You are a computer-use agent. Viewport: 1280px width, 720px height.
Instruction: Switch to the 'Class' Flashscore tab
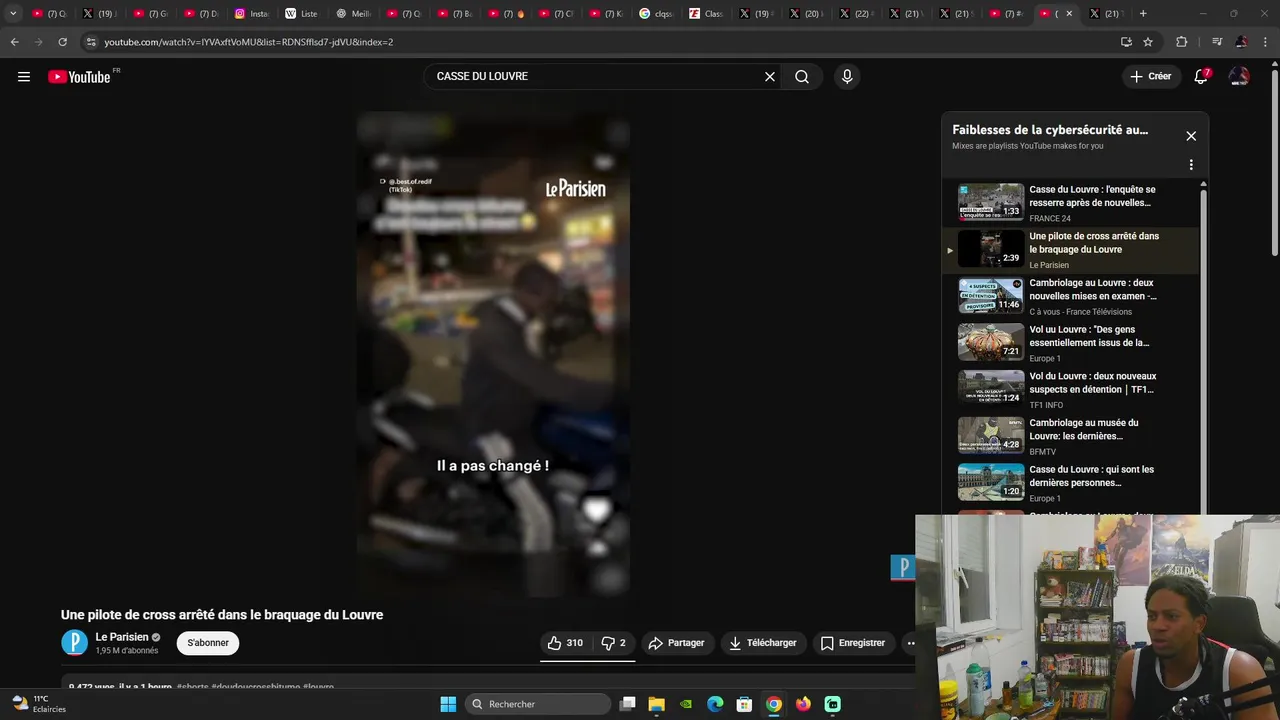coord(707,14)
